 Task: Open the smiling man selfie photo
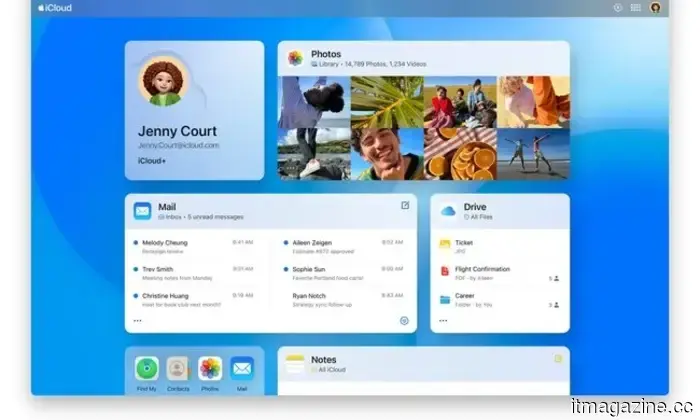click(x=387, y=154)
